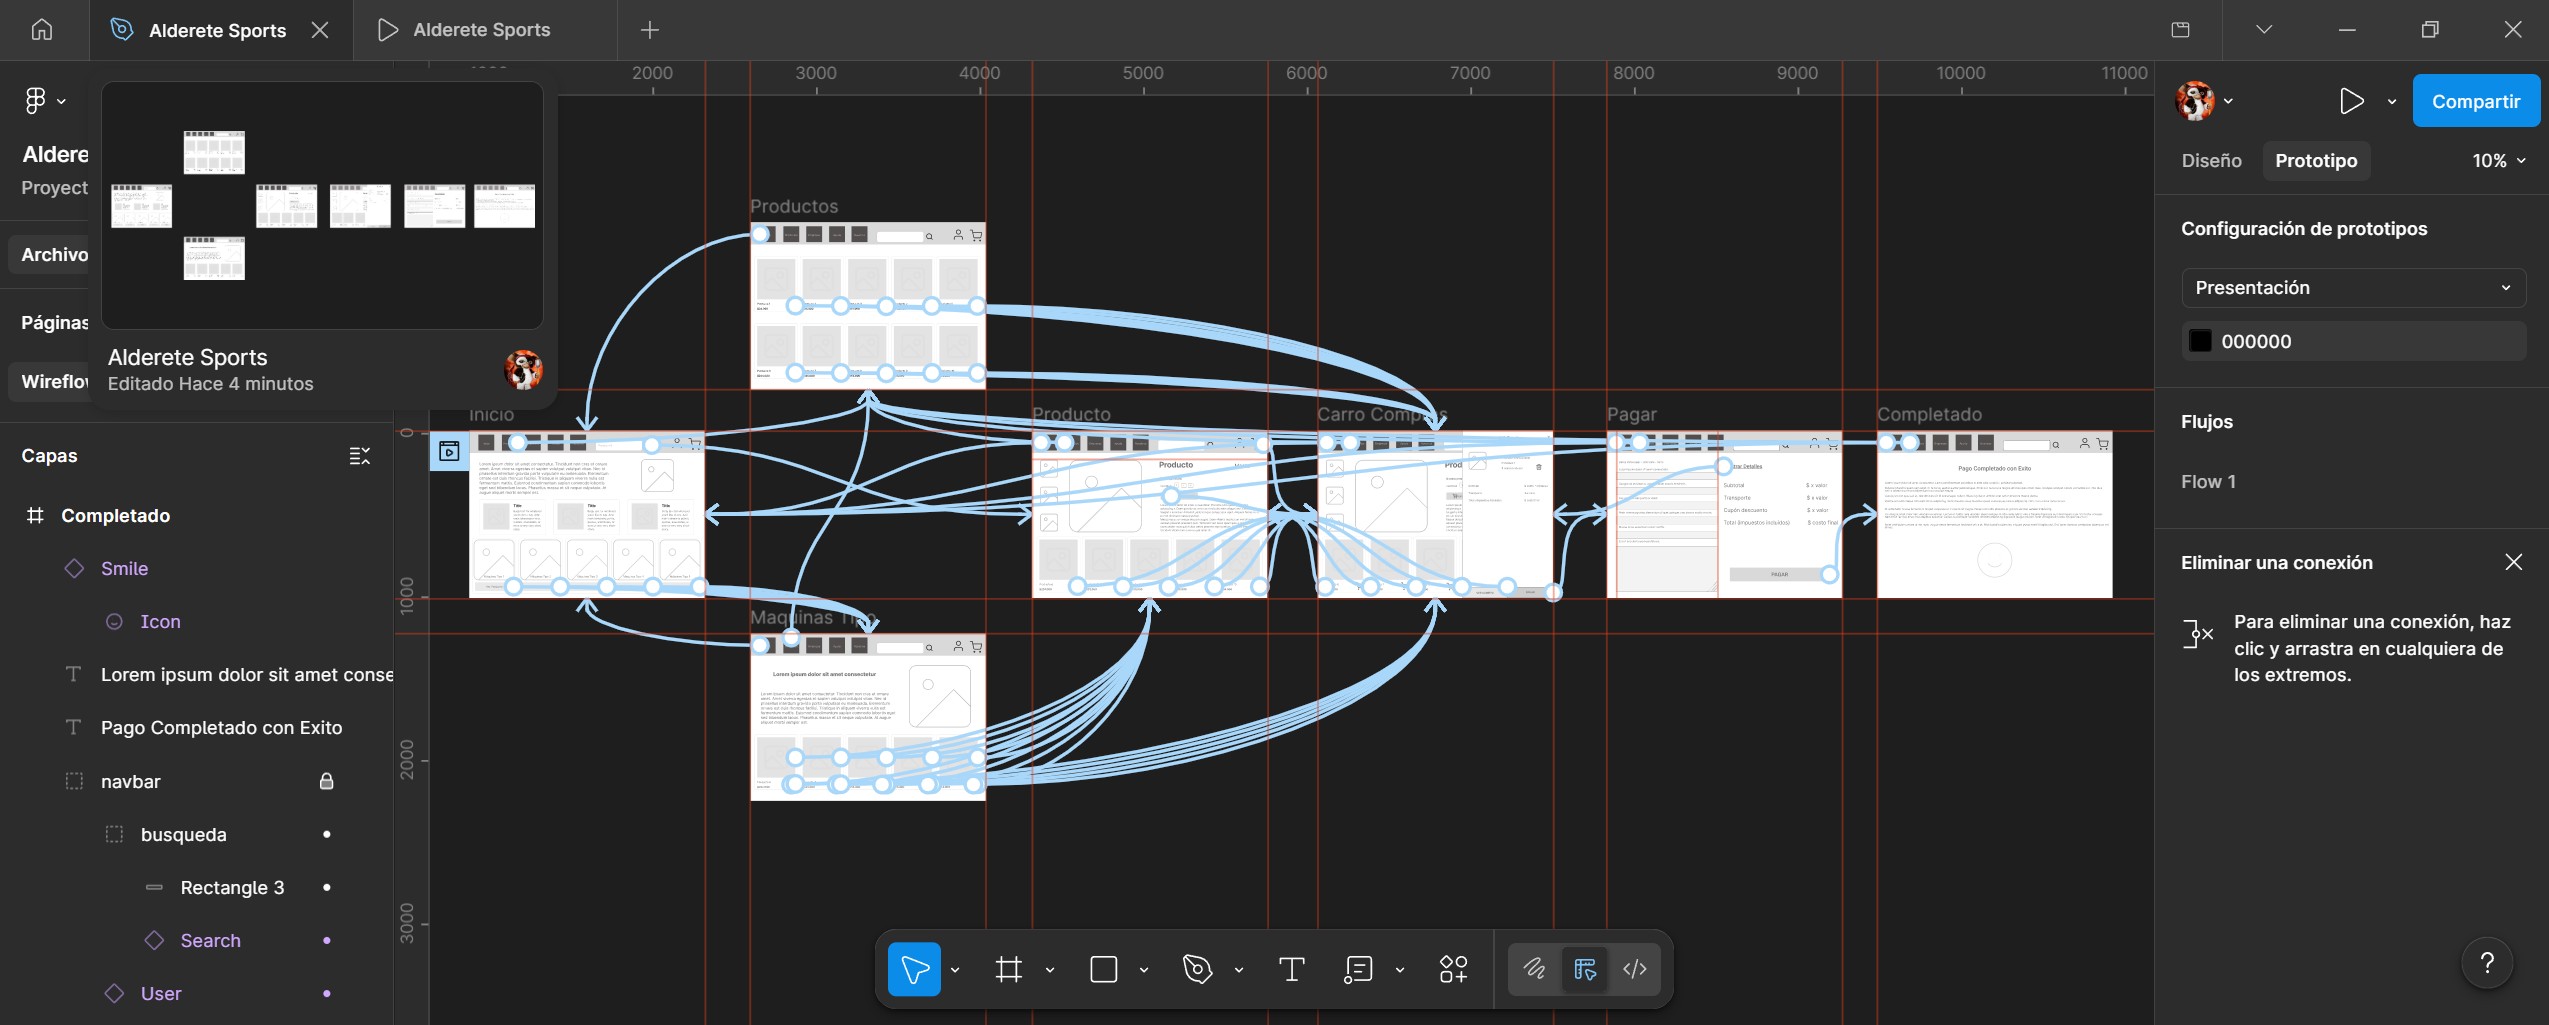Select the Text tool

1291,969
